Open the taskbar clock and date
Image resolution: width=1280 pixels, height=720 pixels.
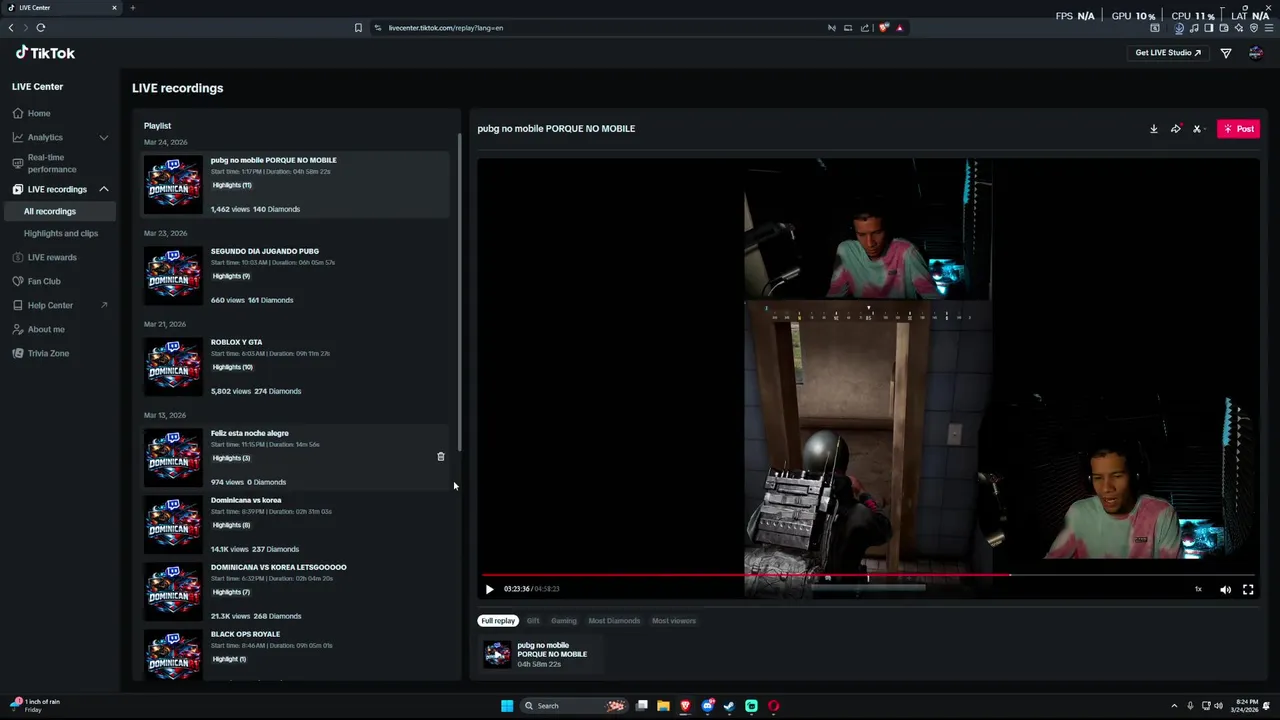coord(1247,706)
